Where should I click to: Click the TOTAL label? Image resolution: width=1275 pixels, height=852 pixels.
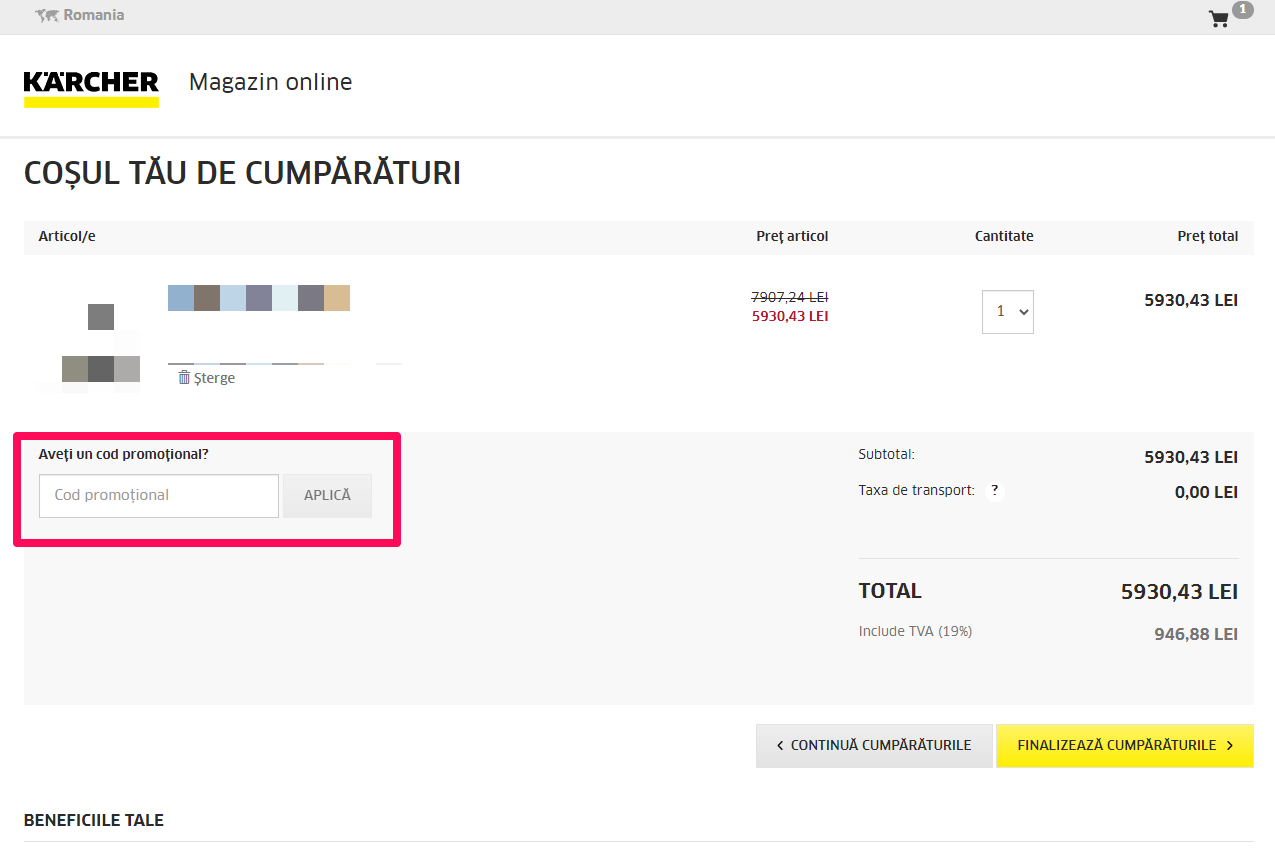tap(890, 591)
